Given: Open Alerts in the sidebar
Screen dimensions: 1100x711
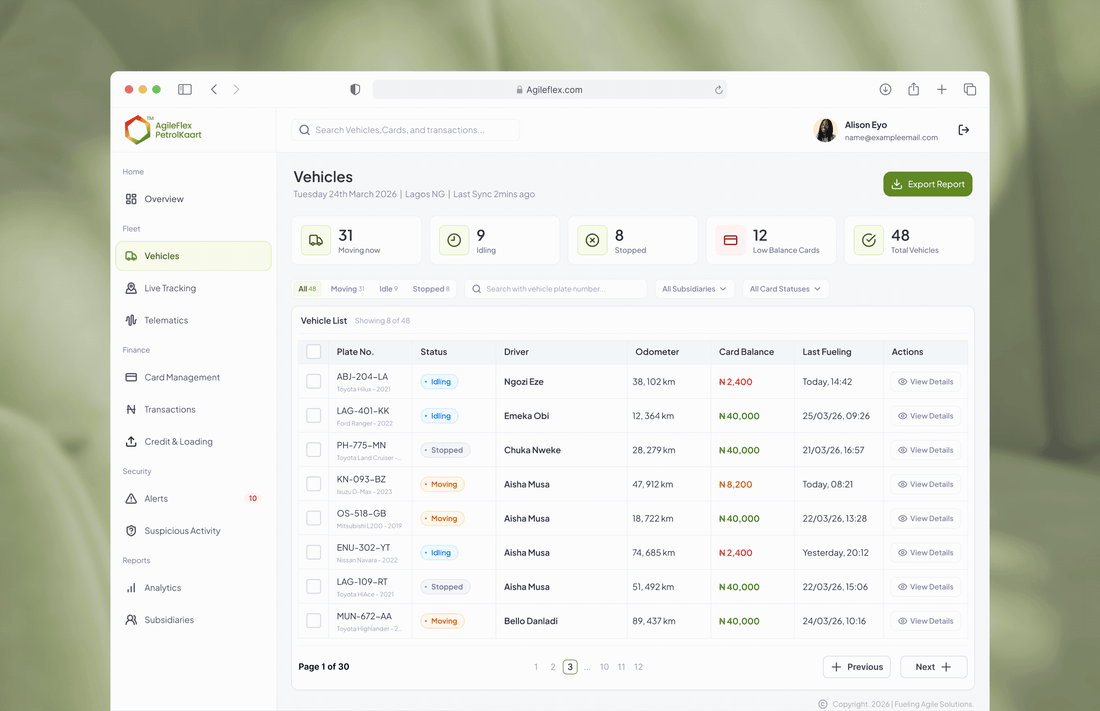Looking at the screenshot, I should (x=194, y=498).
